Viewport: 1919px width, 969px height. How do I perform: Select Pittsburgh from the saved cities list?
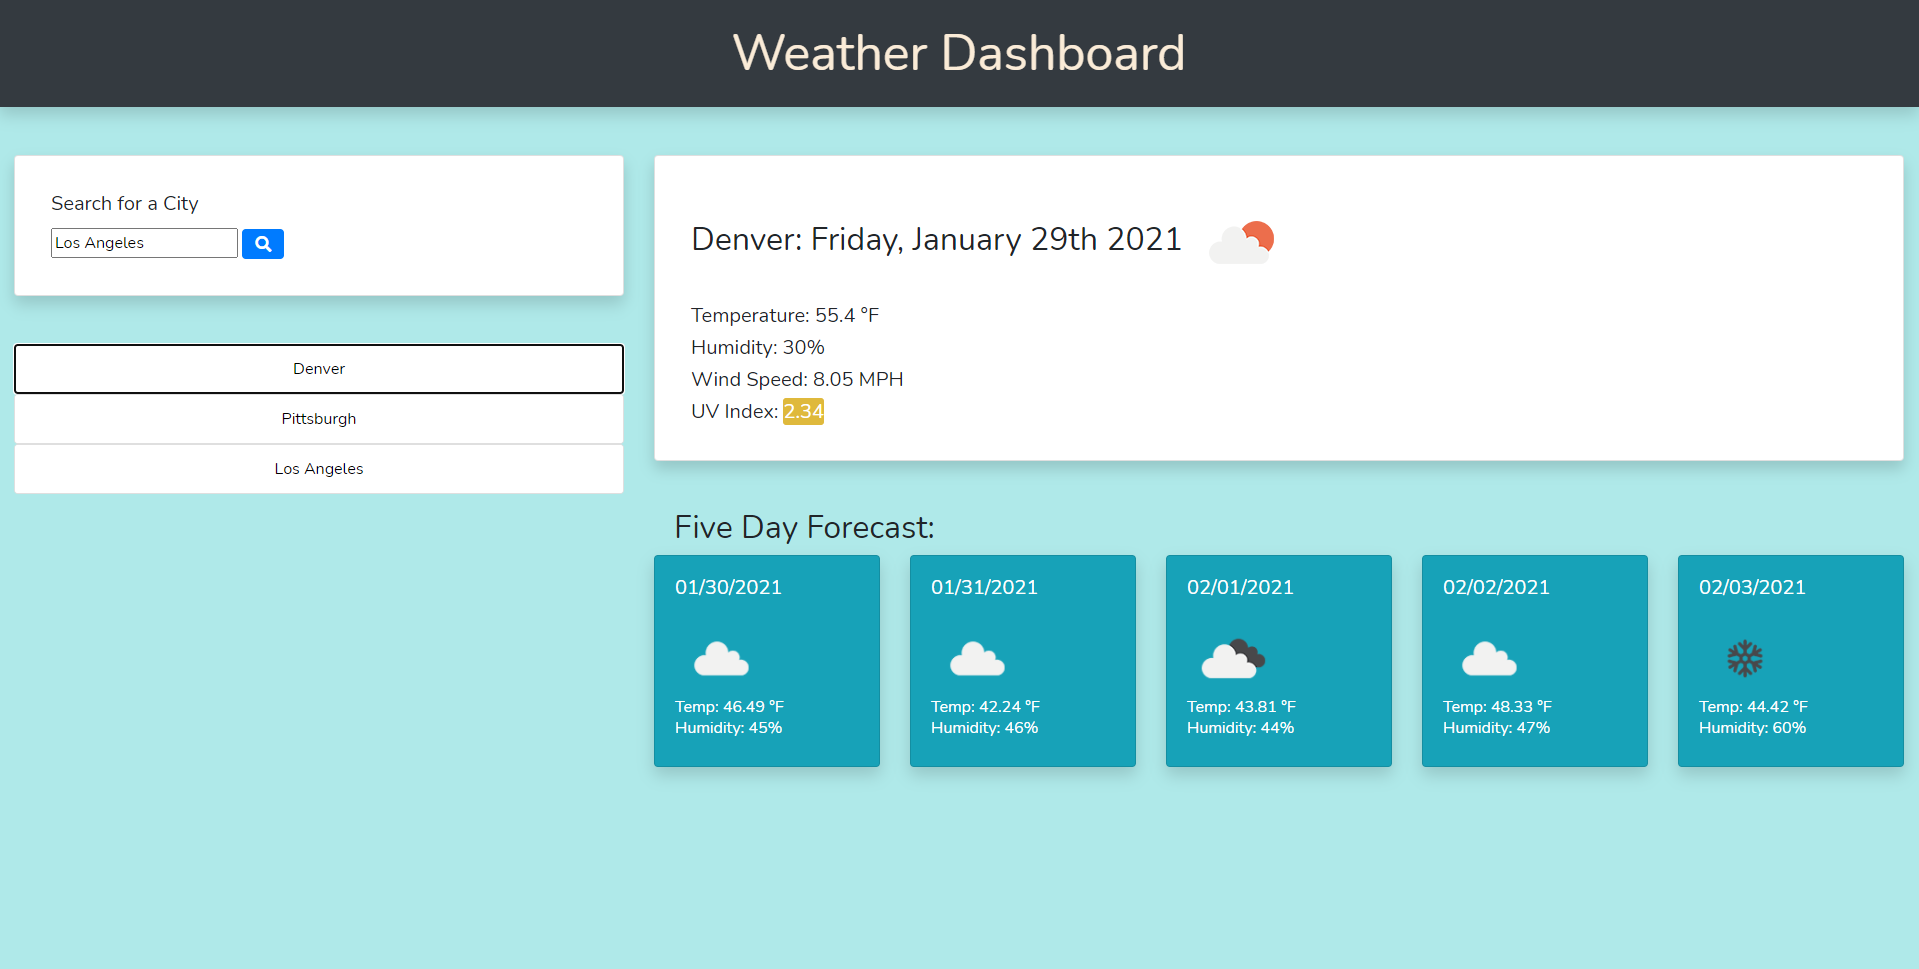pyautogui.click(x=318, y=418)
